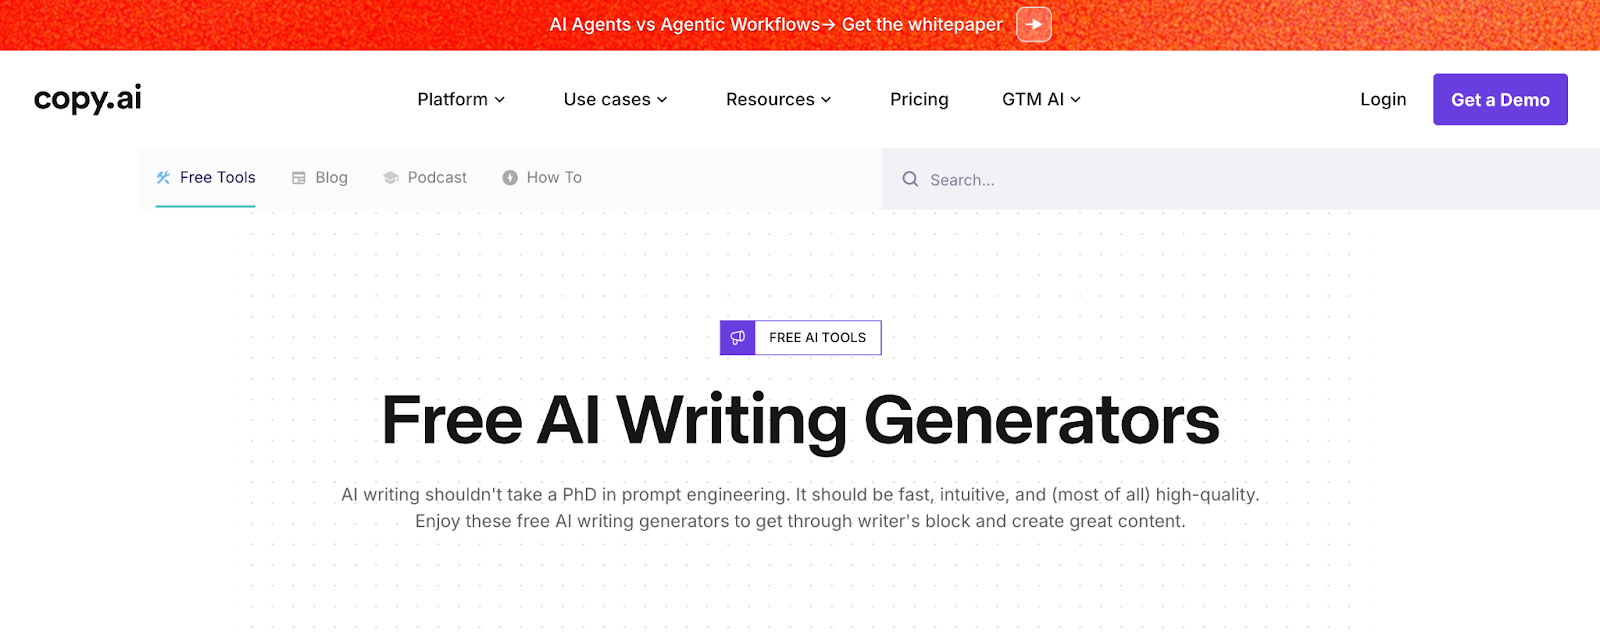This screenshot has height=635, width=1600.
Task: Expand the Resources dropdown menu
Action: 778,99
